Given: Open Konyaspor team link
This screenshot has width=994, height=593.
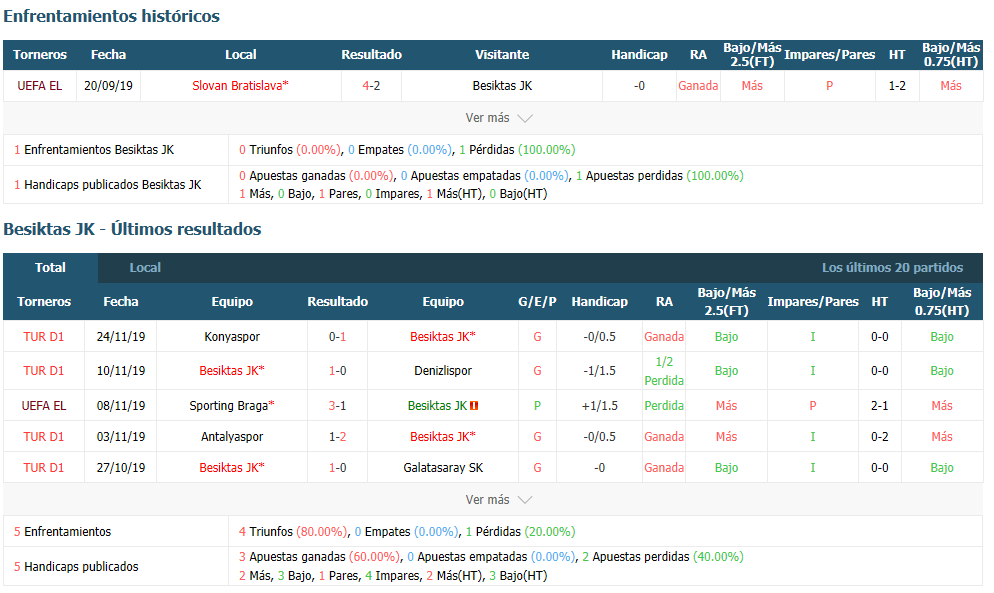Looking at the screenshot, I should pos(232,337).
